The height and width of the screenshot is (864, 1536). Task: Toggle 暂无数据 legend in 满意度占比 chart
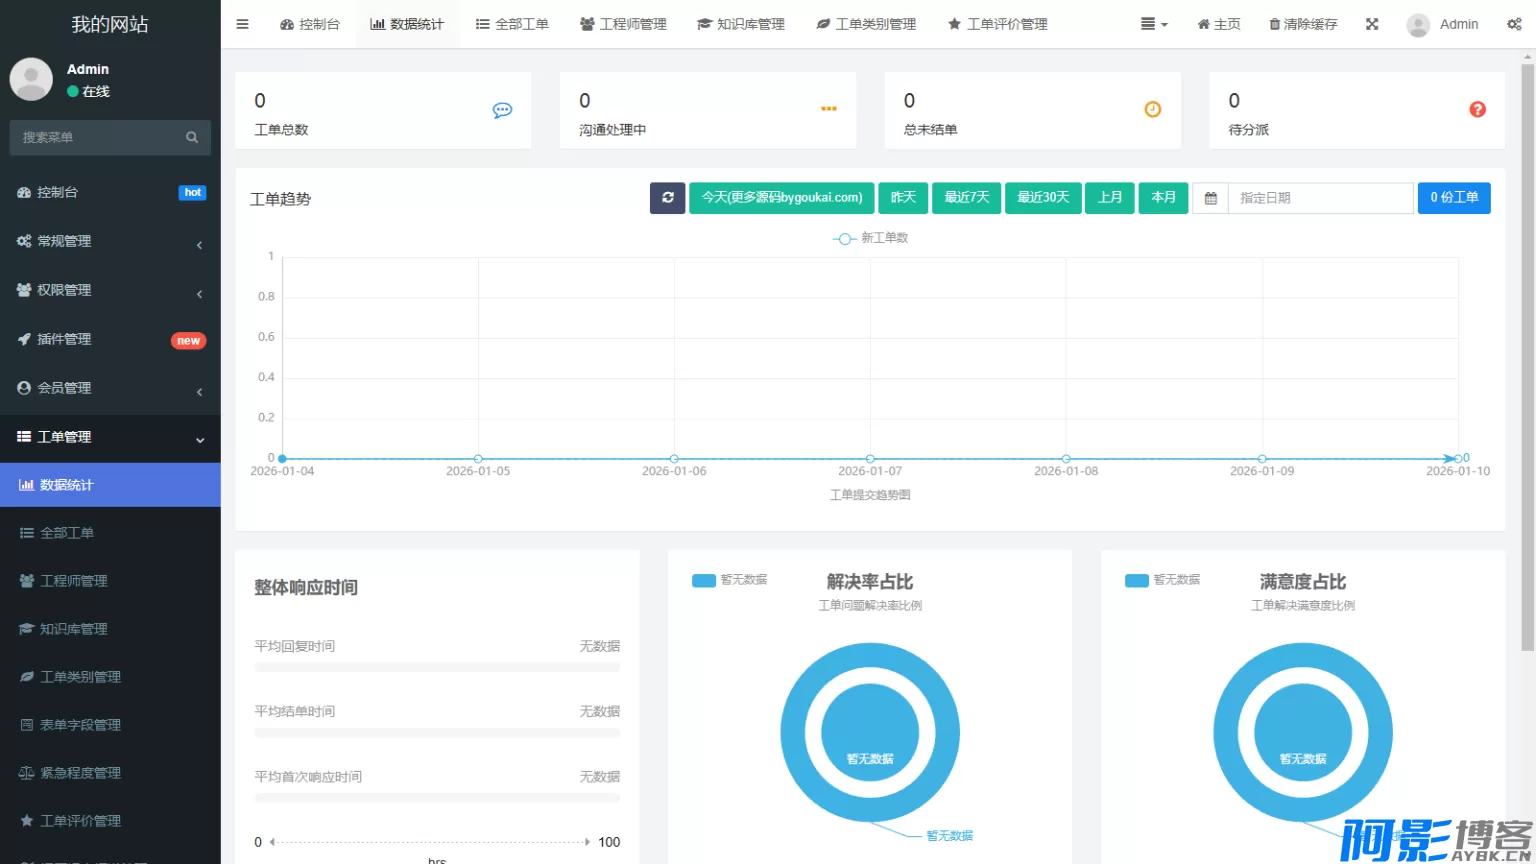(x=1163, y=580)
